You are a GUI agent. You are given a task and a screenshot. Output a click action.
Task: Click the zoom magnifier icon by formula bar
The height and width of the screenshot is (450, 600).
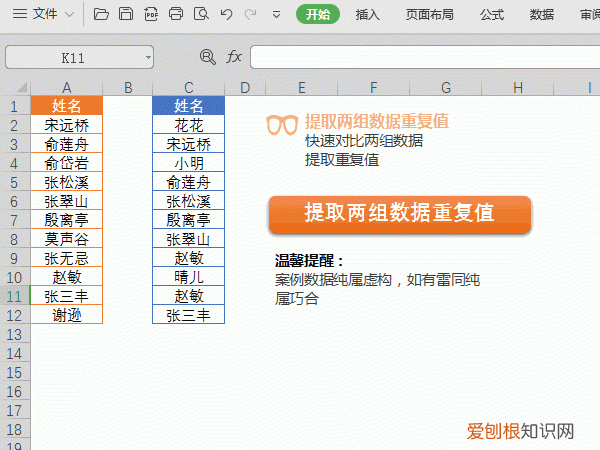tap(208, 57)
